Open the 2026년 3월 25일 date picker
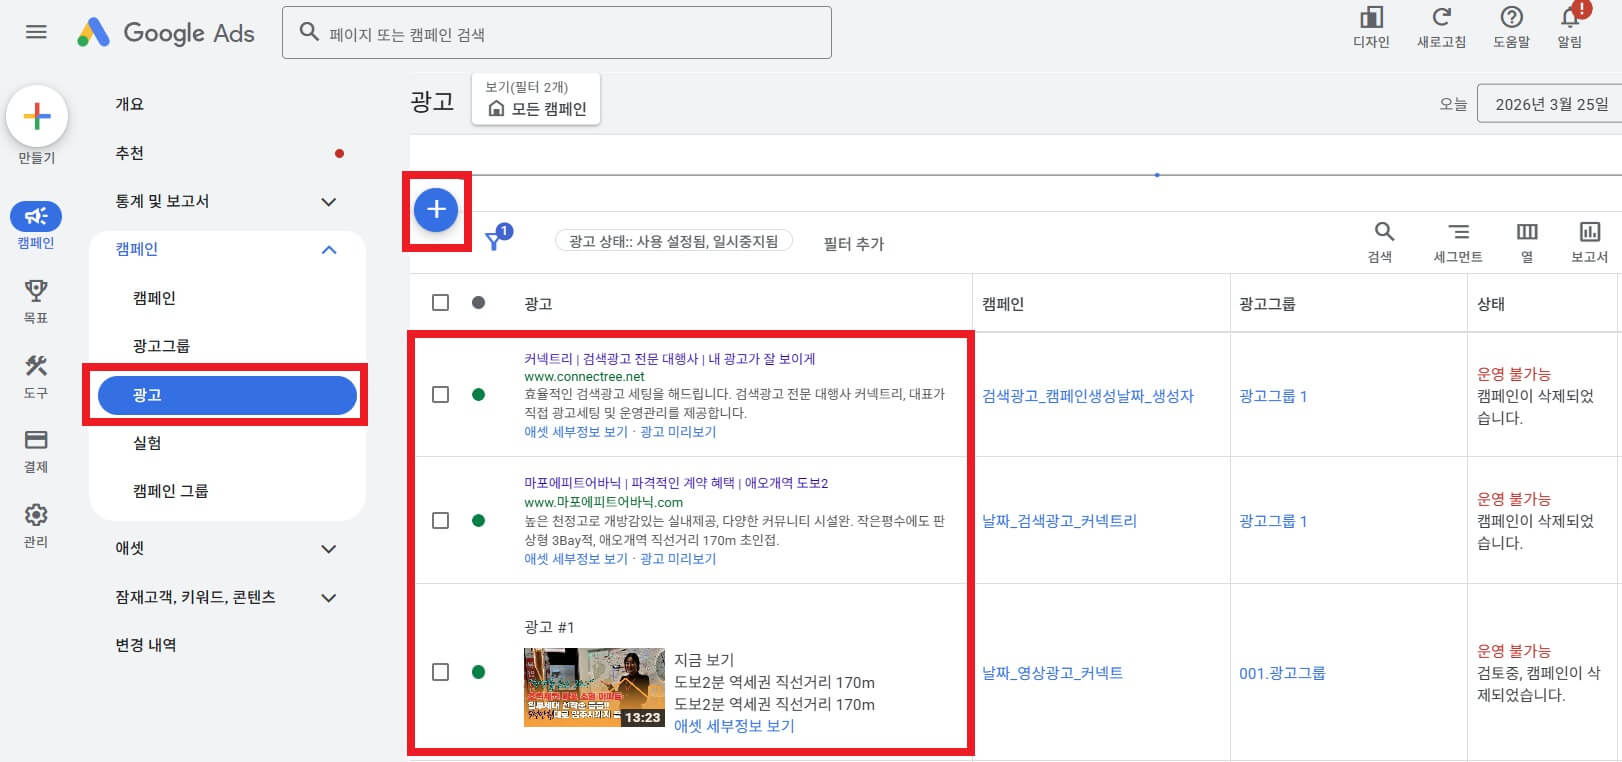Image resolution: width=1622 pixels, height=762 pixels. [x=1550, y=104]
